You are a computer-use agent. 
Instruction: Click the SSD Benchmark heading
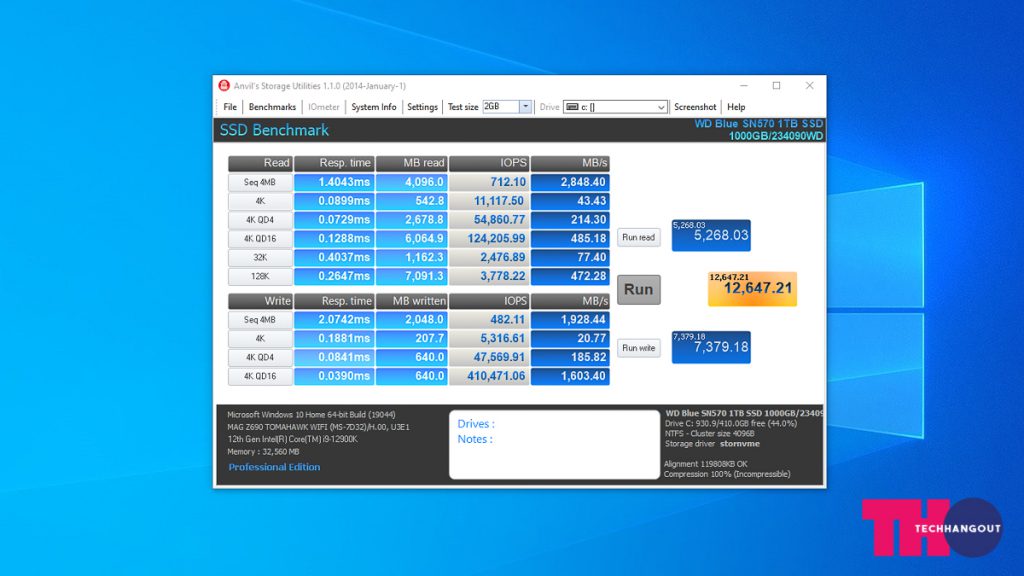tap(274, 130)
